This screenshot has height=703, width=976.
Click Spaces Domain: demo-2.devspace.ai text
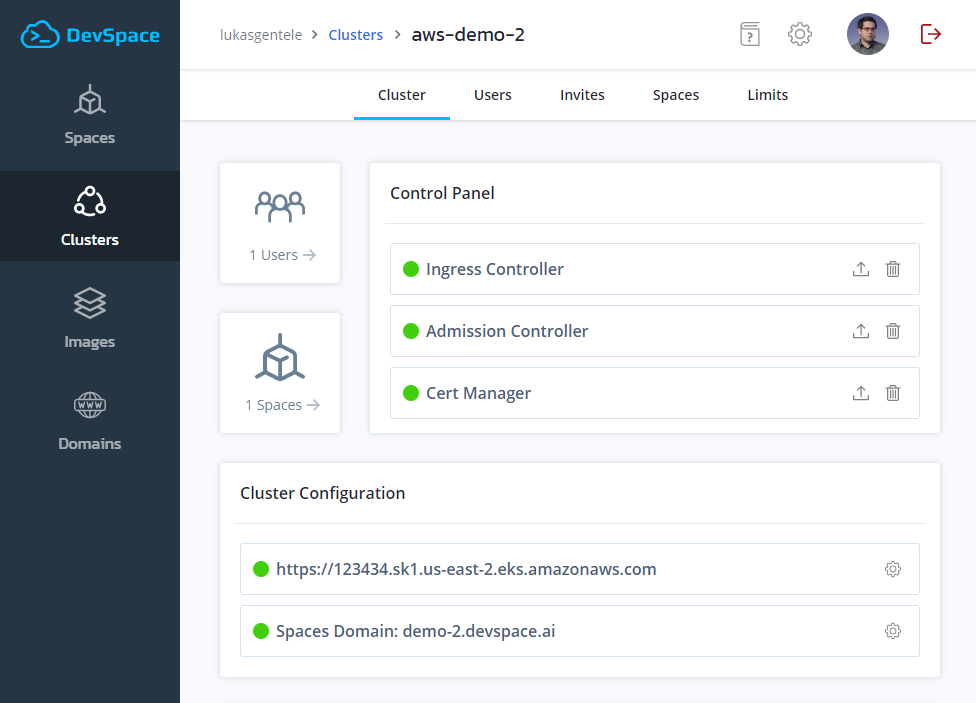(416, 631)
